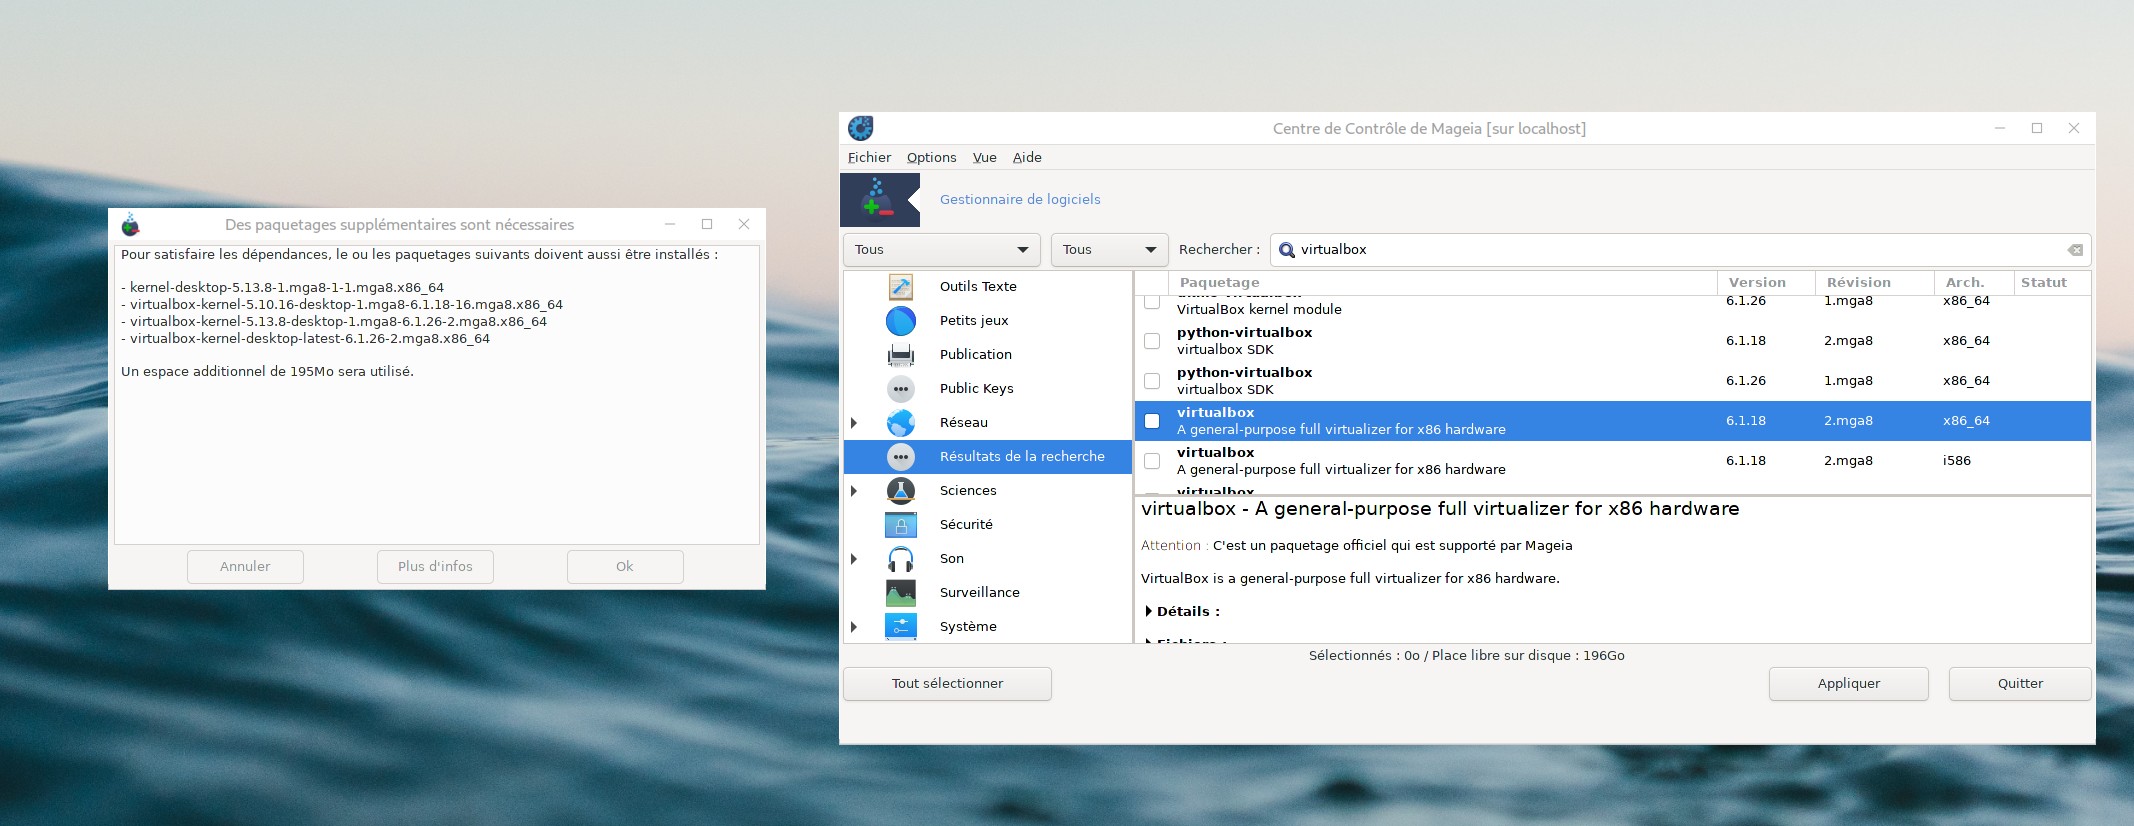
Task: Click Tout sélectionner button
Action: pyautogui.click(x=947, y=684)
